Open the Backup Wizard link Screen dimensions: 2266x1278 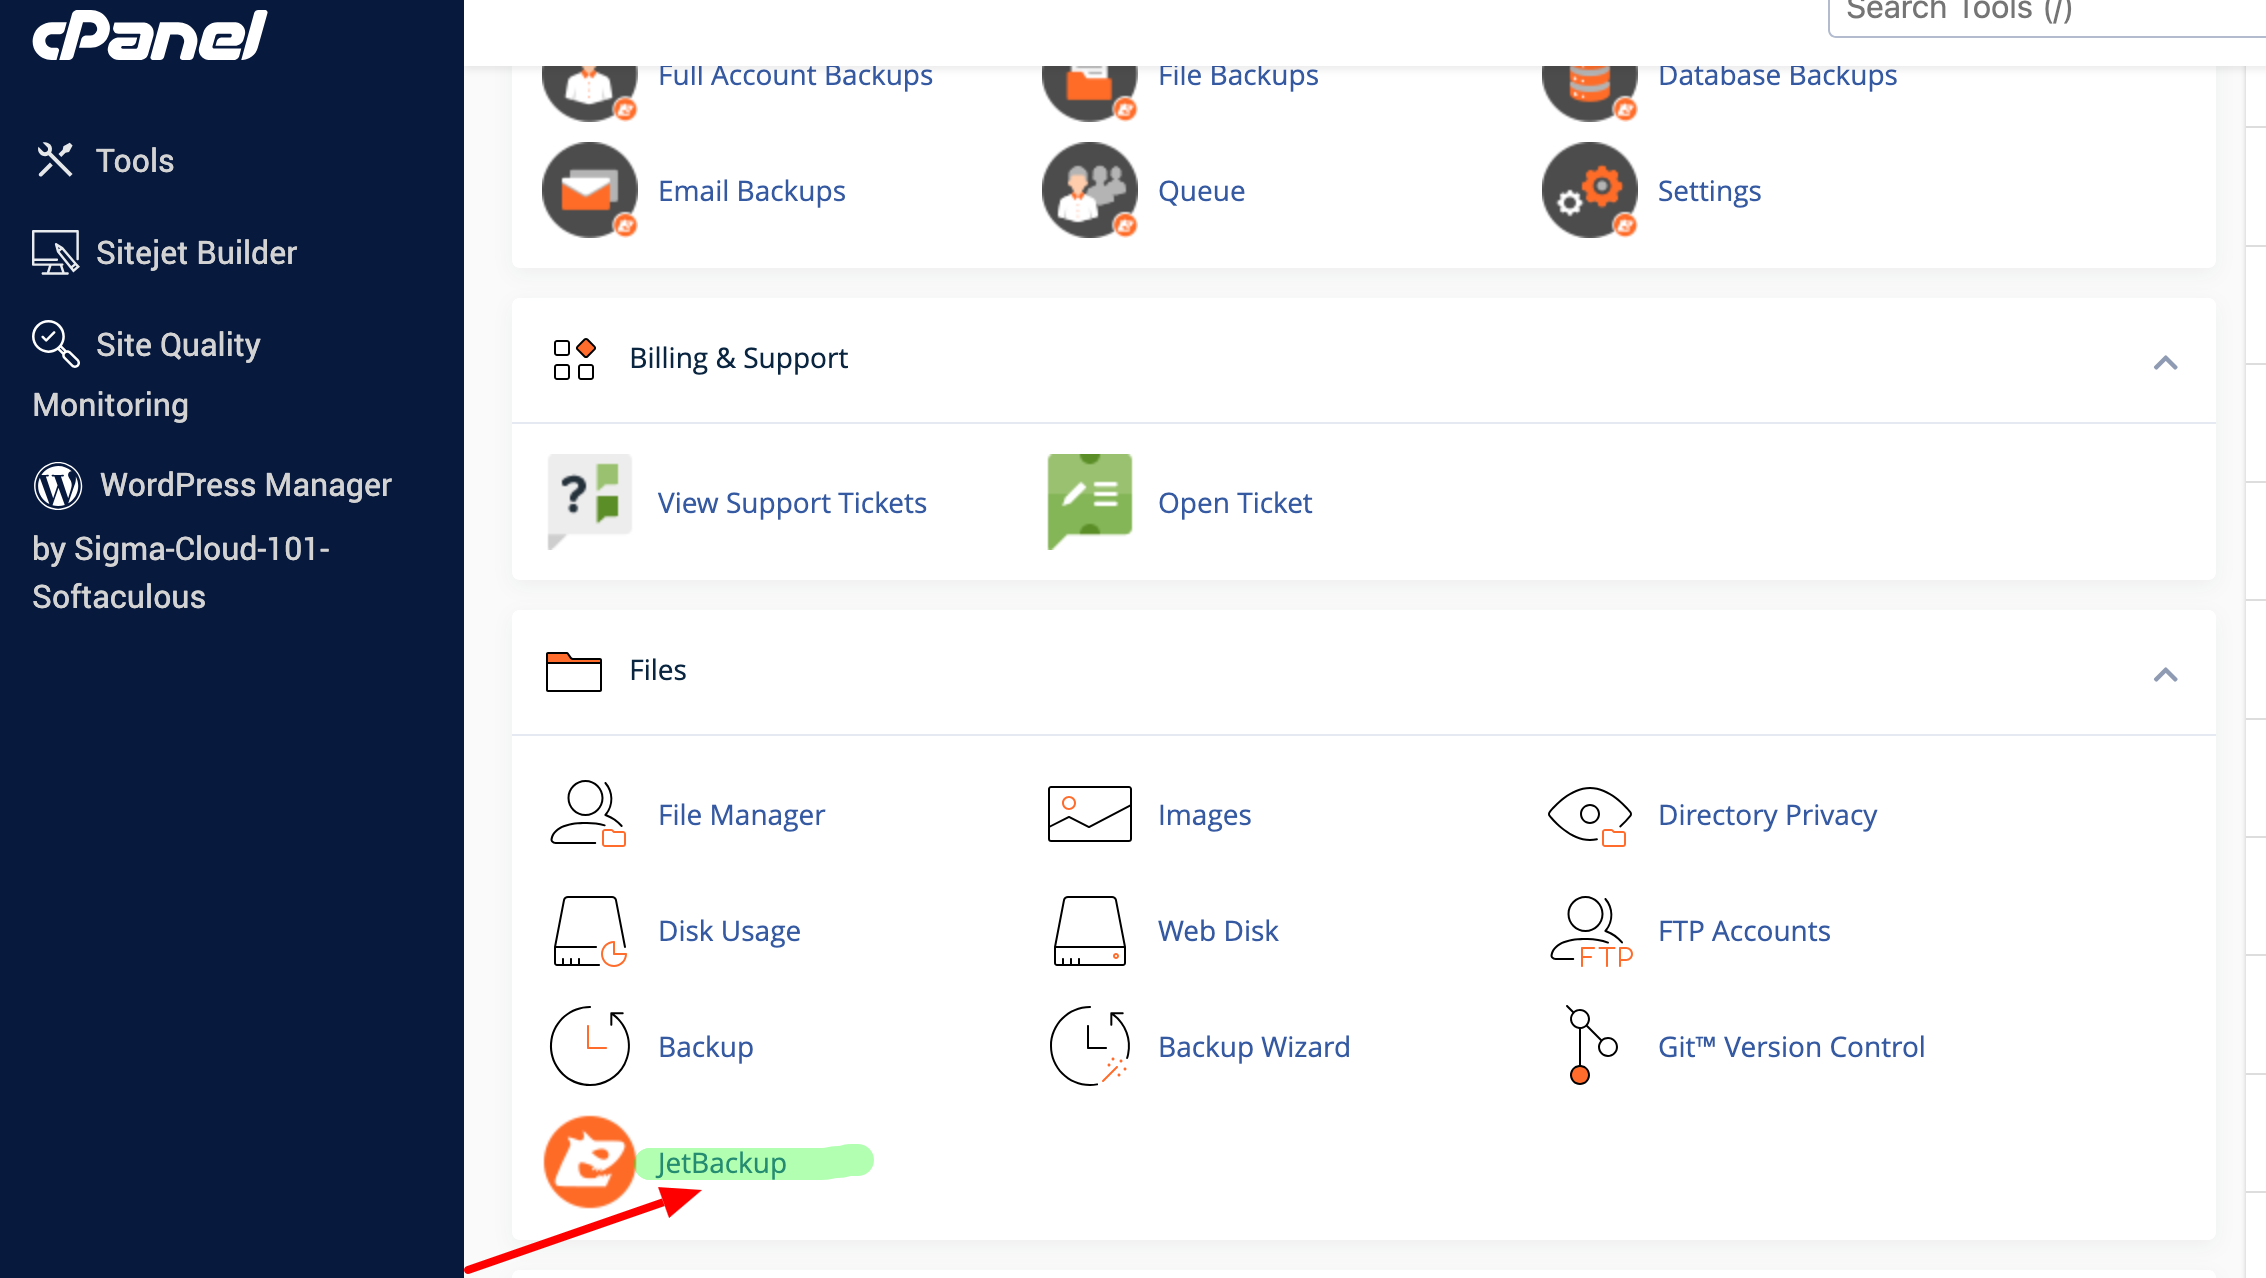(x=1254, y=1047)
